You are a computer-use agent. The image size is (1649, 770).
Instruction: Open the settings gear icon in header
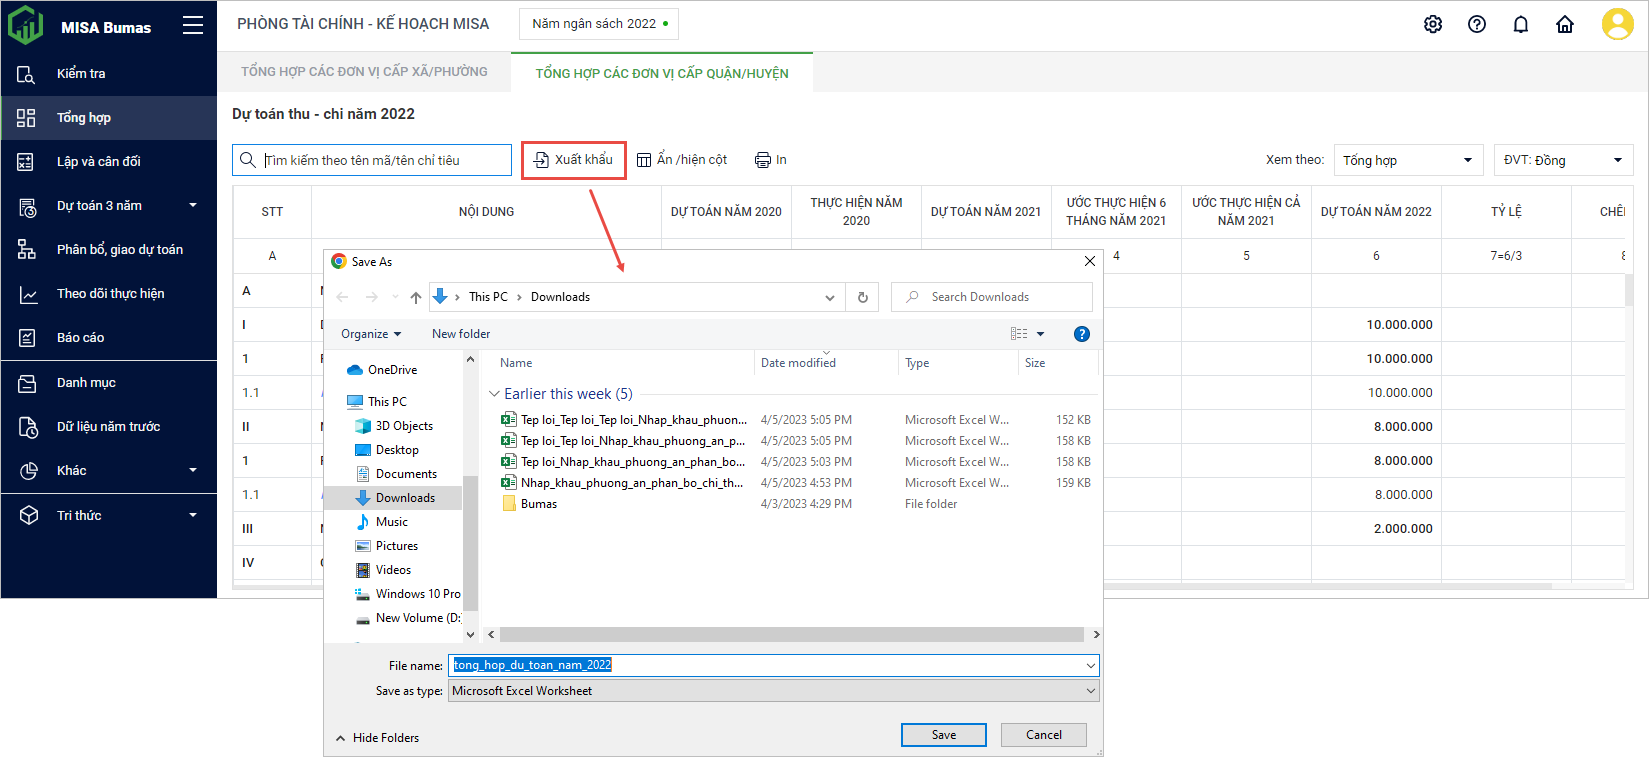coord(1432,25)
